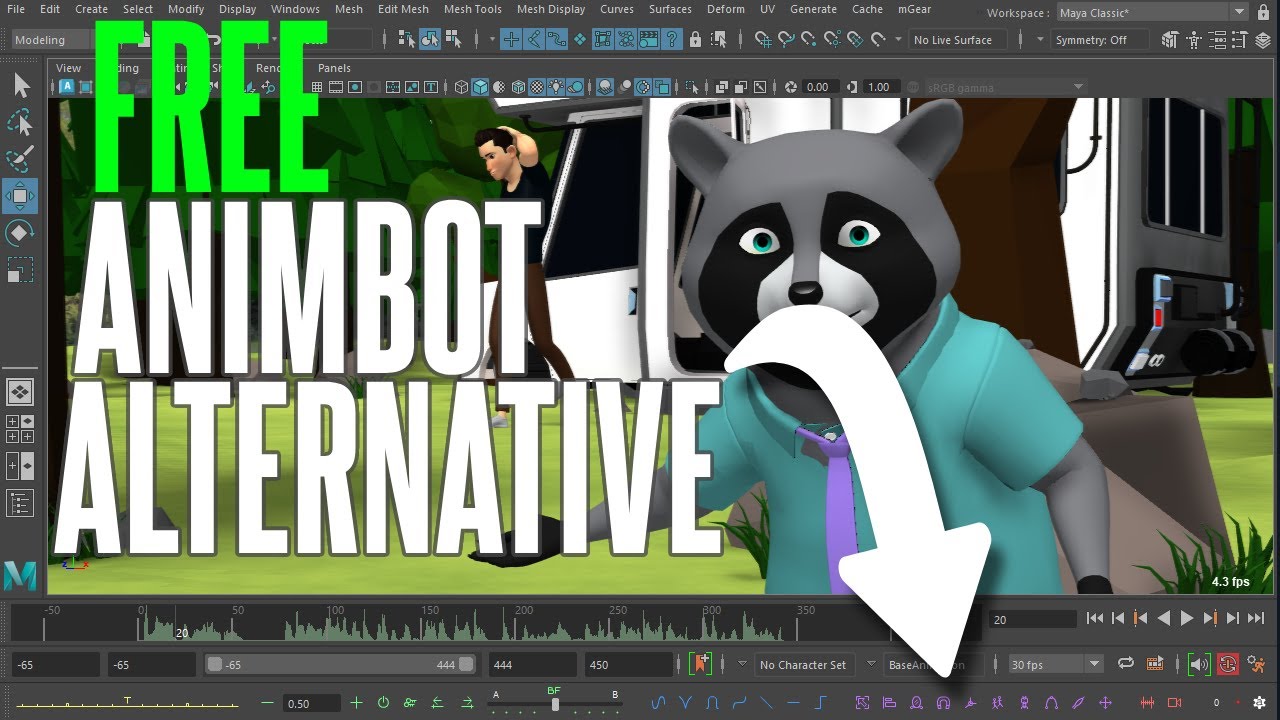Open settings gear in bottom animation toolbar
This screenshot has height=720, width=1280.
click(x=1259, y=703)
